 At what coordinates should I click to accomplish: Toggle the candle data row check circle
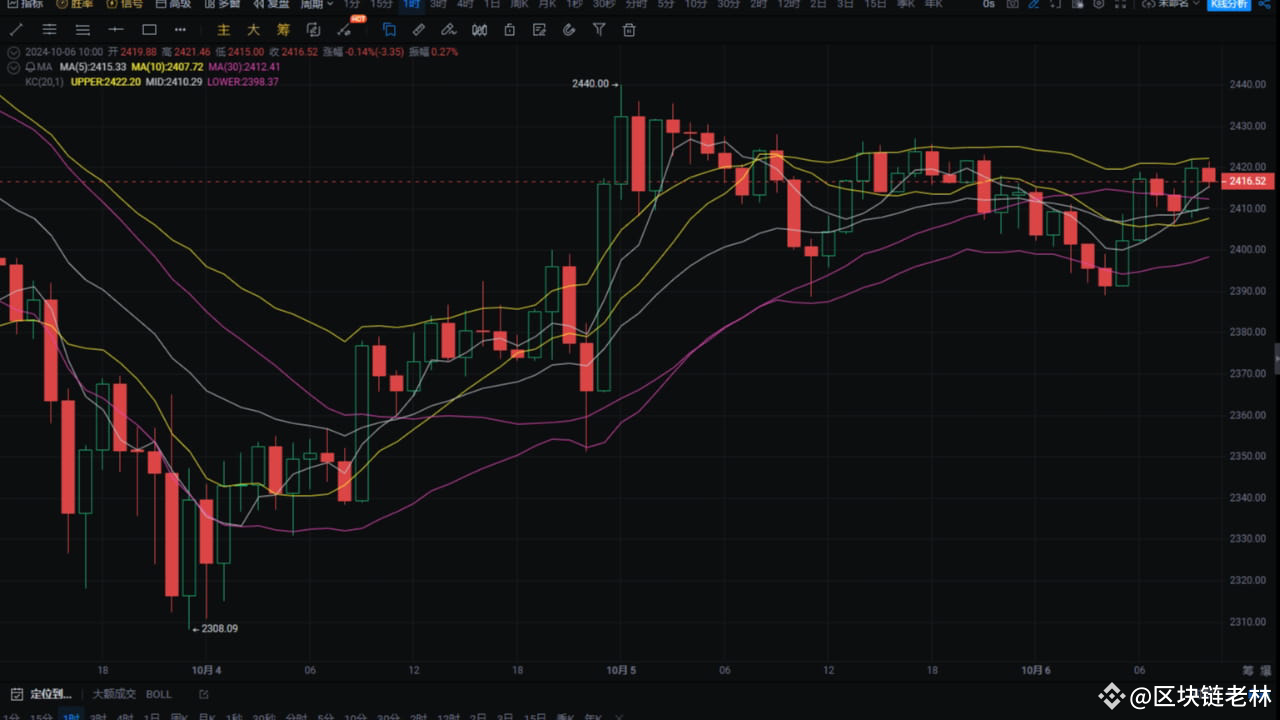[13, 52]
